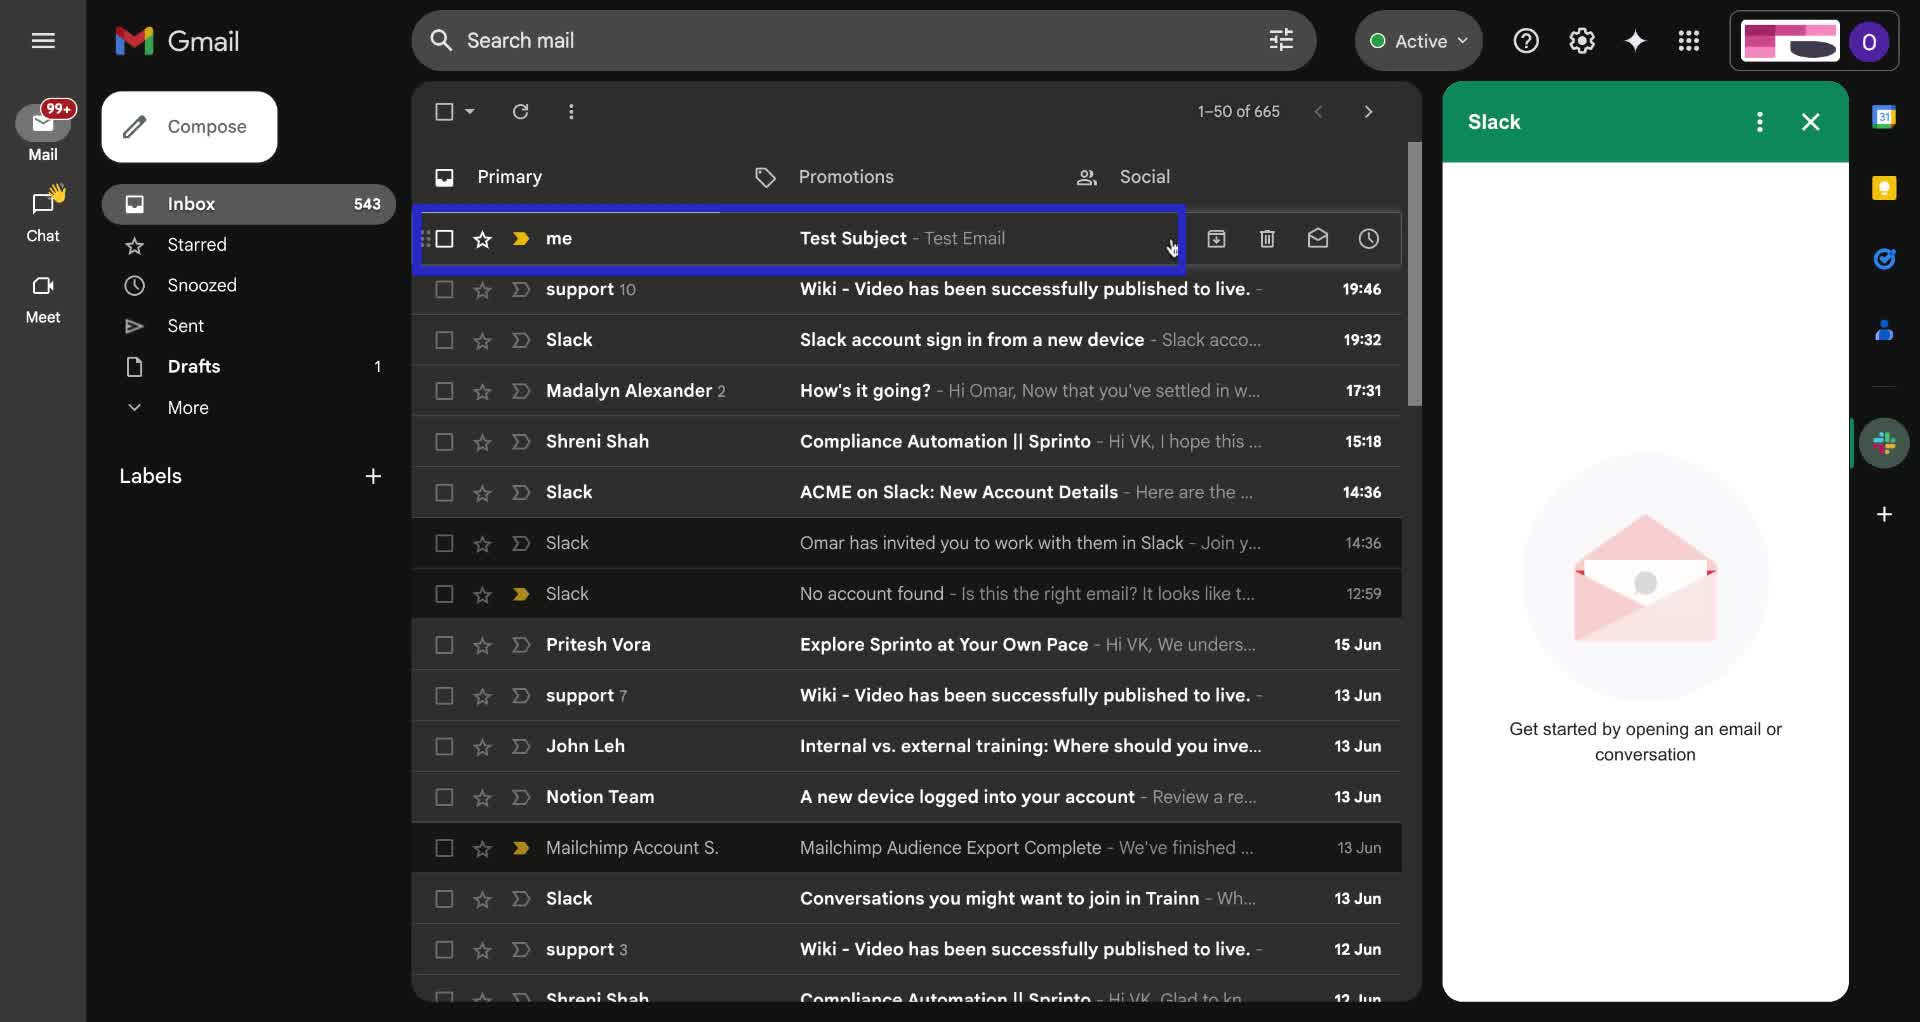Star the email from John Leh
1920x1022 pixels.
(x=482, y=746)
